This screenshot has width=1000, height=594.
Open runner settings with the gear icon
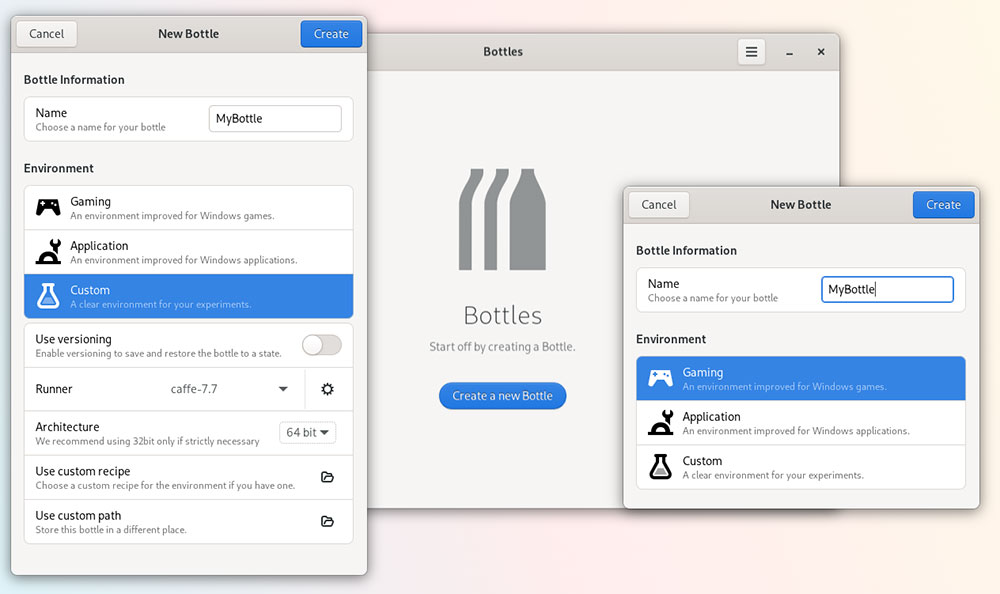tap(327, 389)
